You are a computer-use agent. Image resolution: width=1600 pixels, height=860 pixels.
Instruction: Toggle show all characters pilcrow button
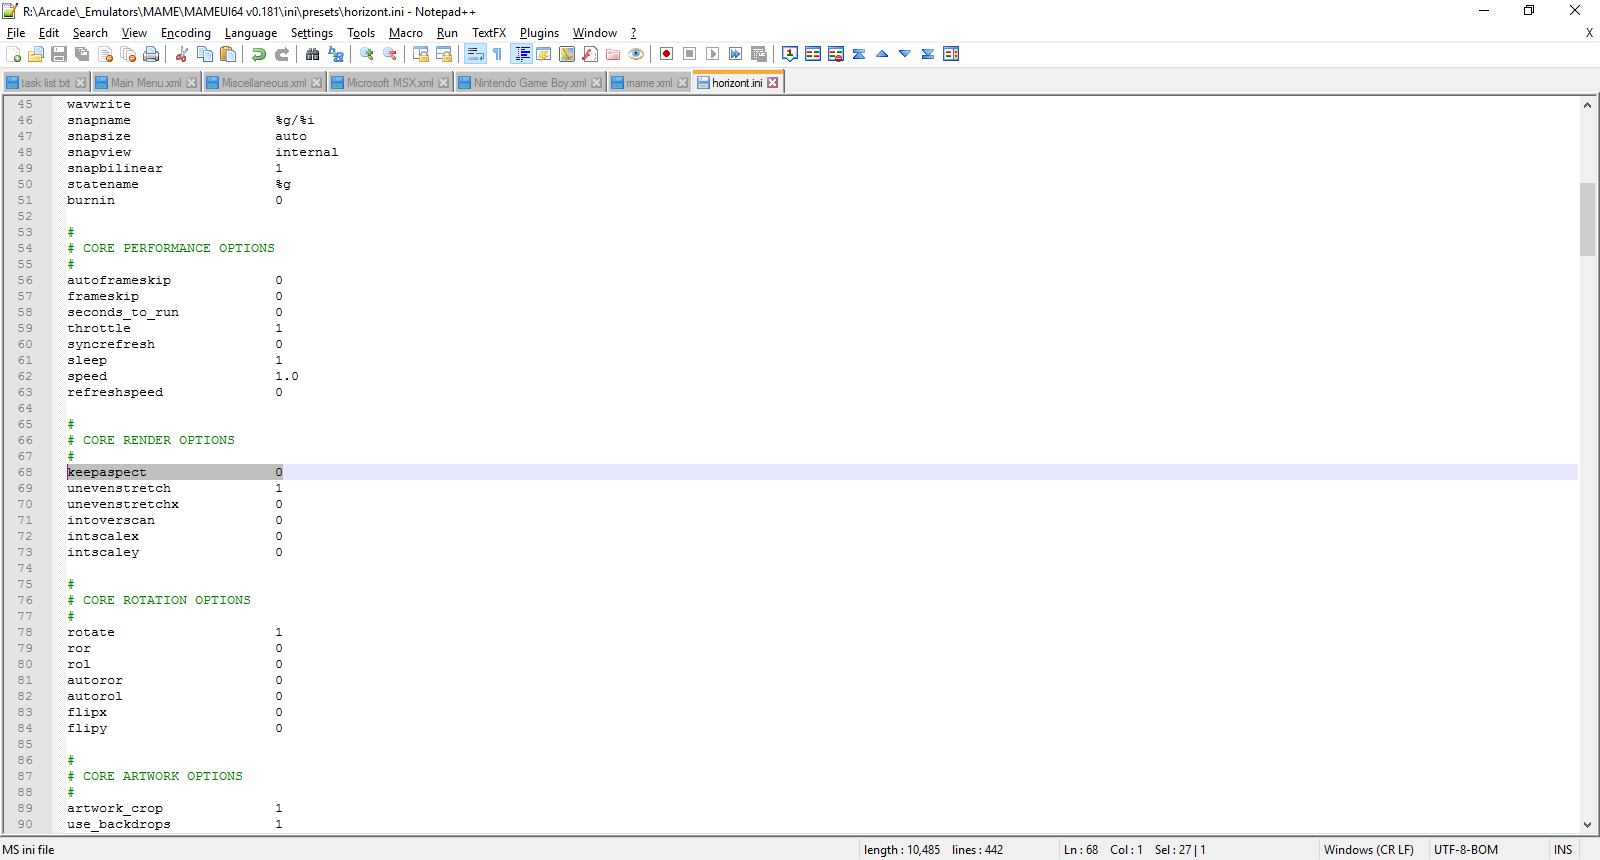tap(497, 54)
